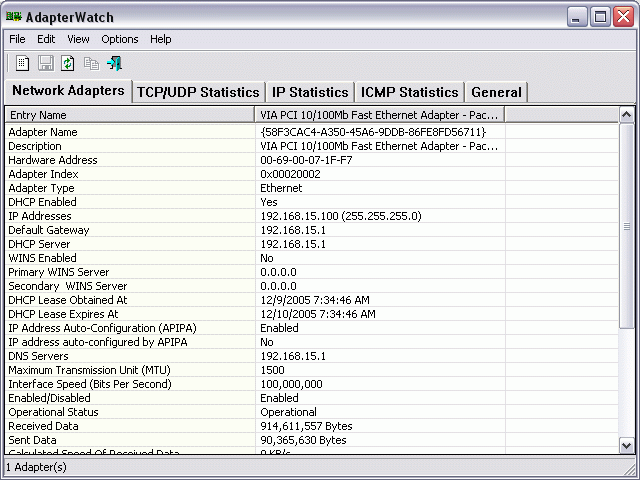Screen dimensions: 640x480
Task: Open the Help menu
Action: click(x=160, y=39)
